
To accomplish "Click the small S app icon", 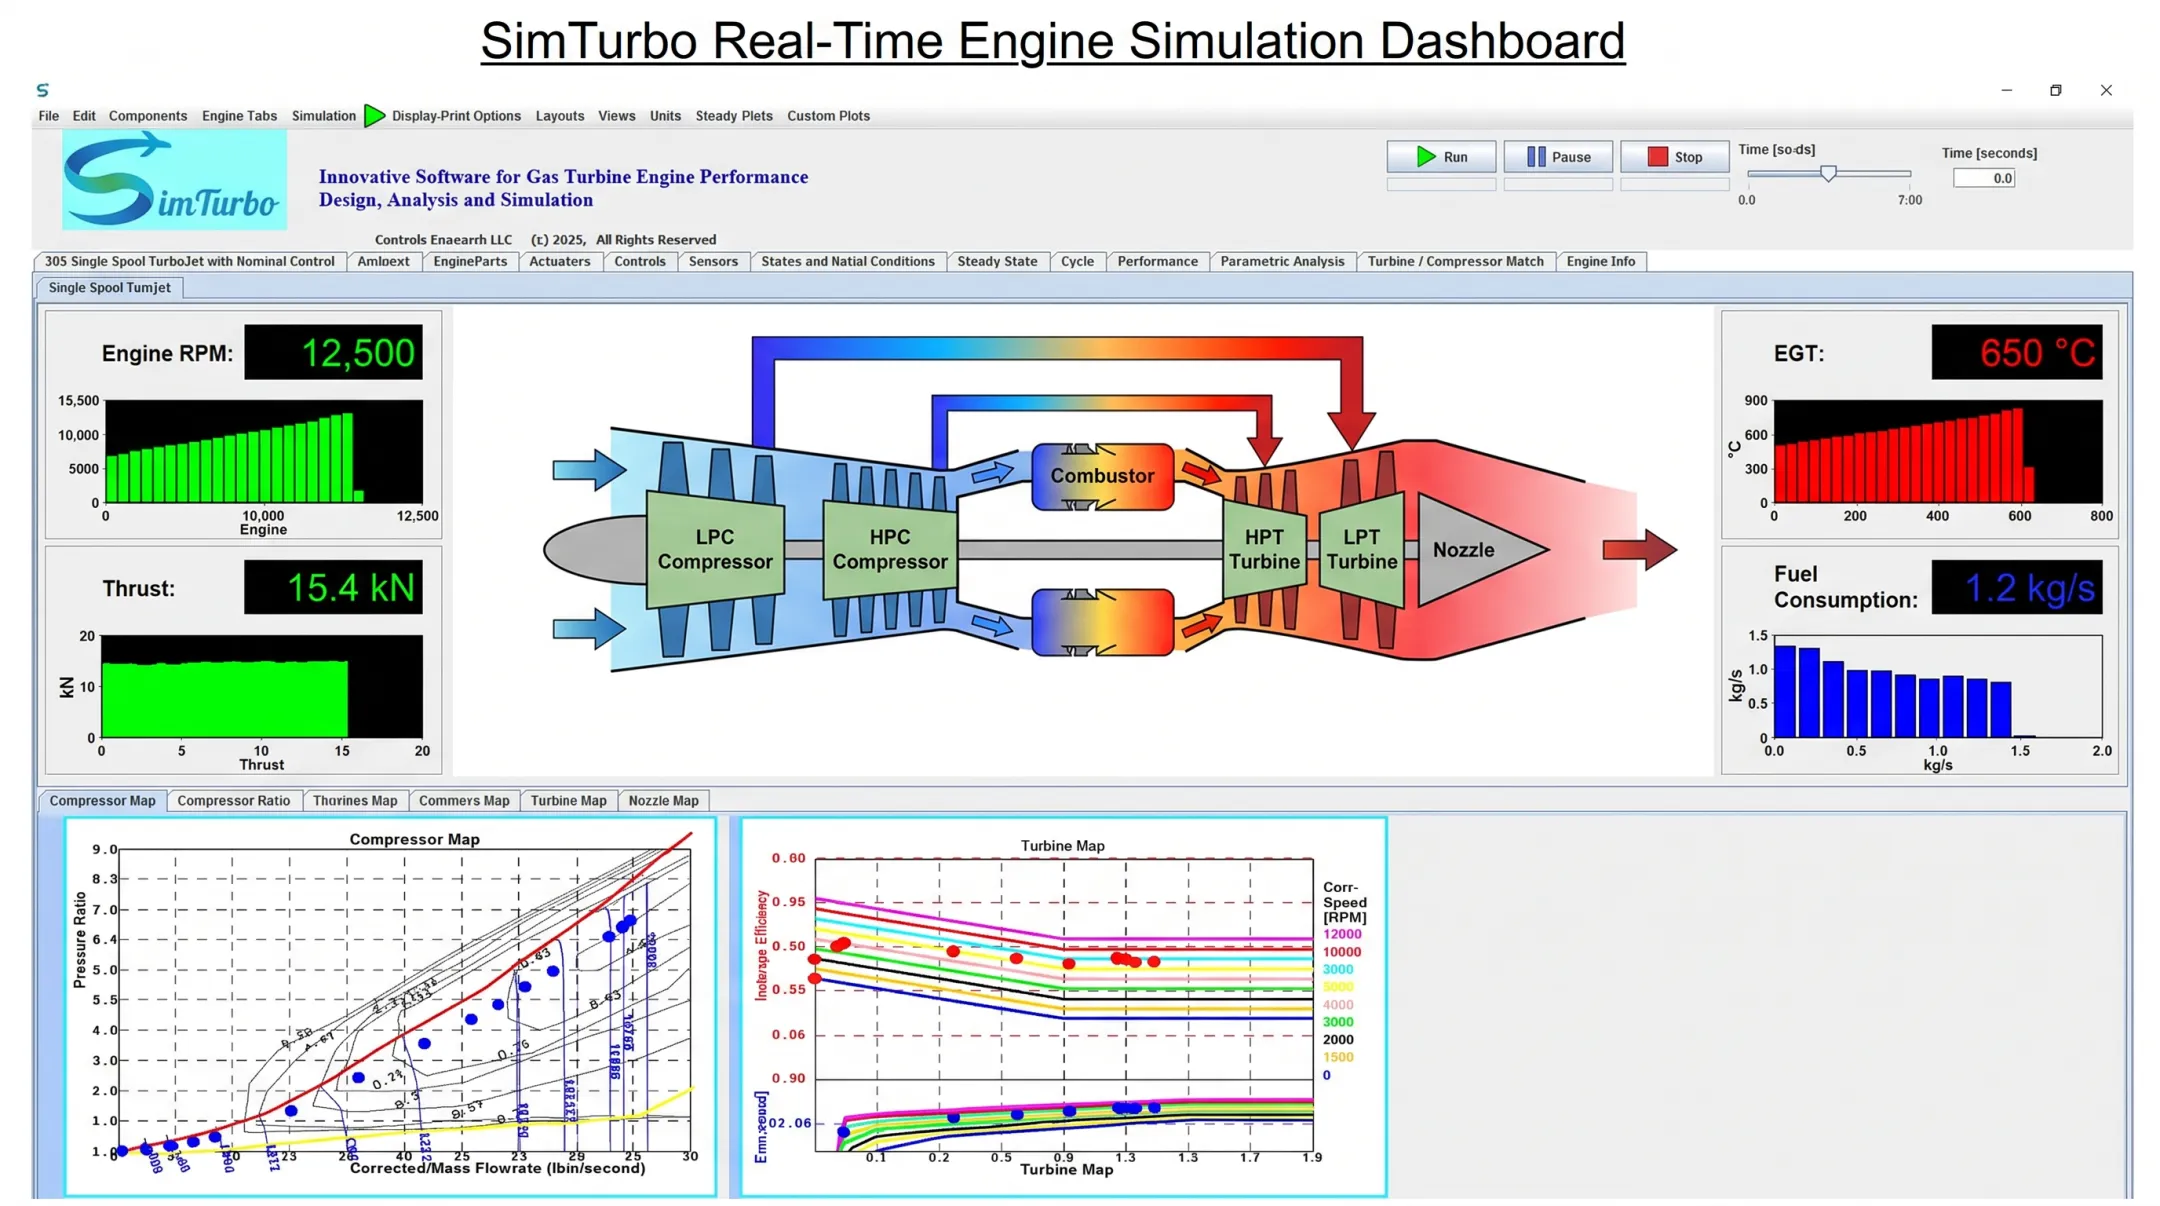I will [x=42, y=90].
